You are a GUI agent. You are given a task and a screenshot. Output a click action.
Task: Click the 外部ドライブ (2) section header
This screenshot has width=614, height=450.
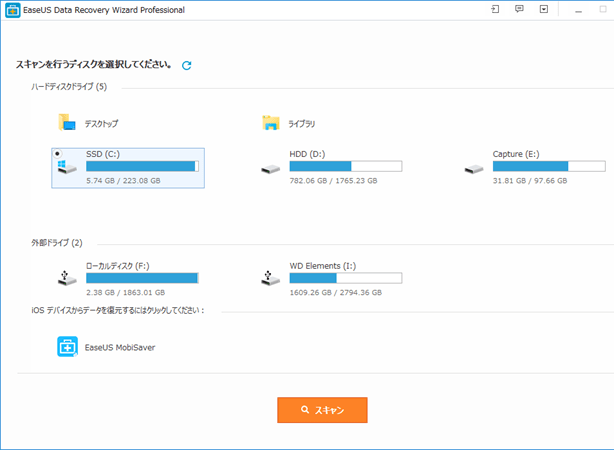click(57, 243)
